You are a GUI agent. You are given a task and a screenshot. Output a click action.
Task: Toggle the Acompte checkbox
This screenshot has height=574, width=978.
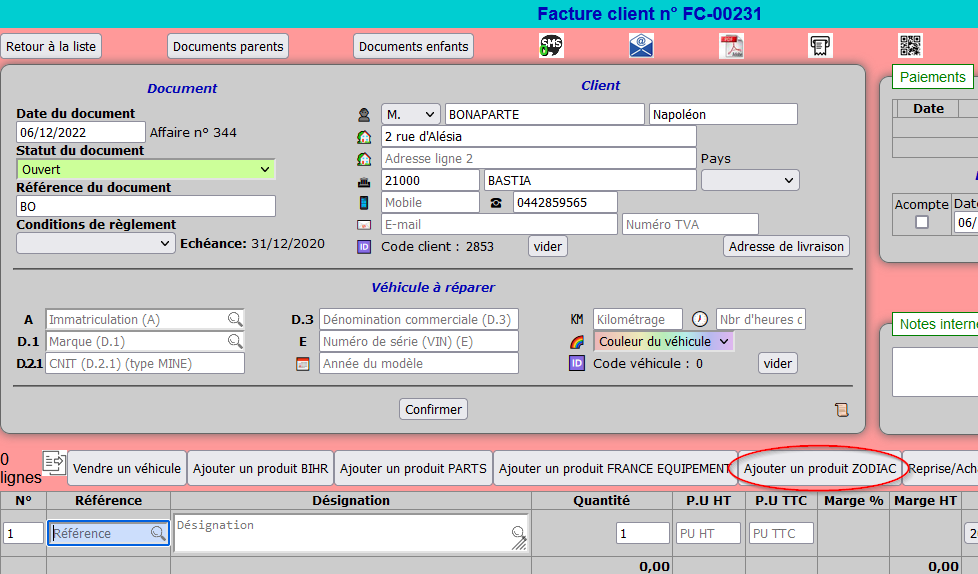(922, 222)
